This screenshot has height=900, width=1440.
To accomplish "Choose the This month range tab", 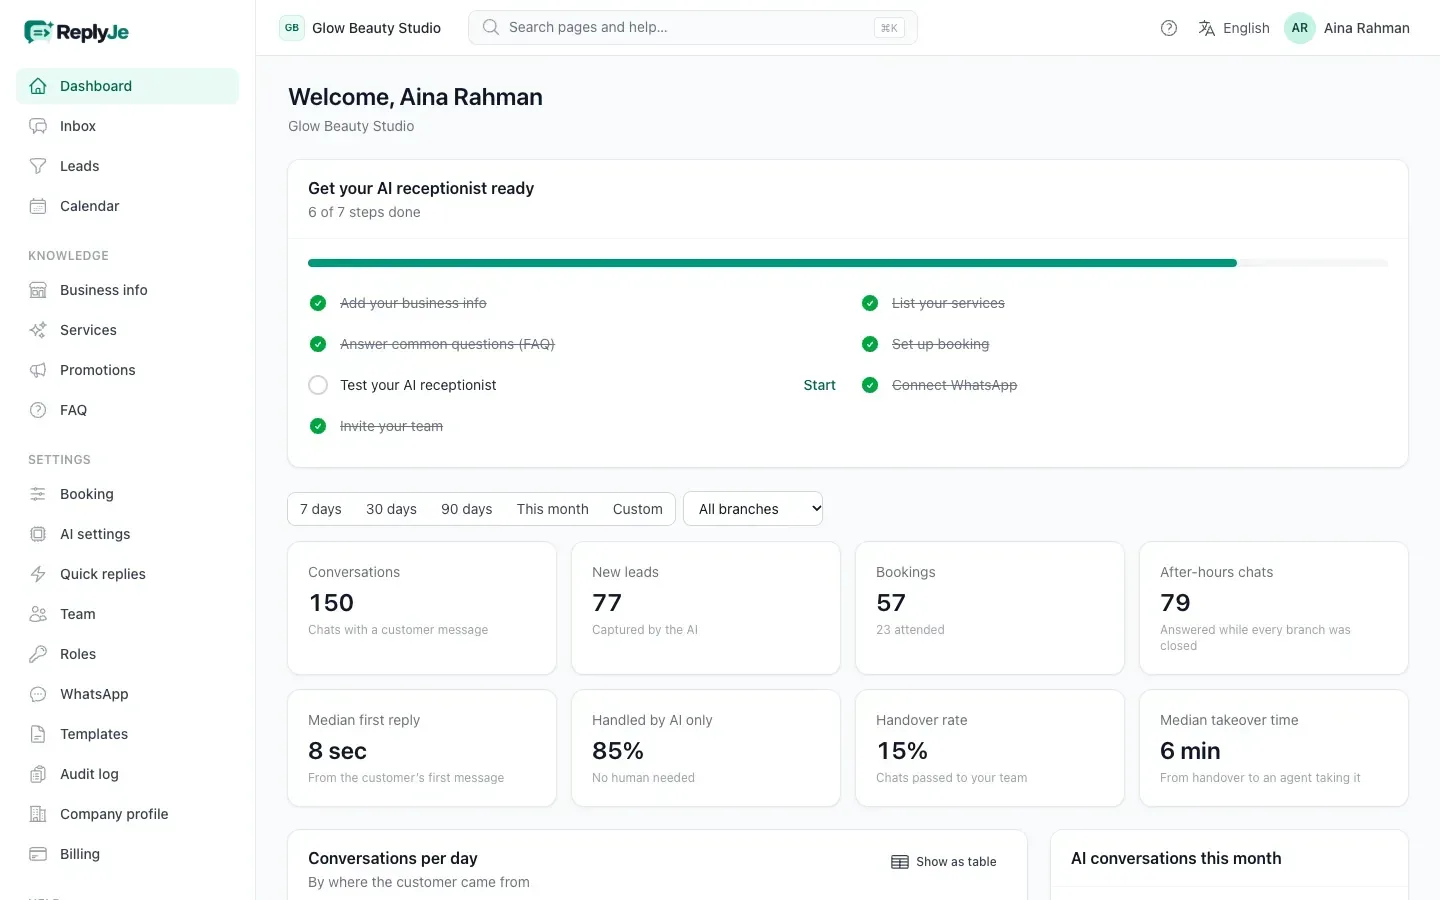I will point(553,509).
